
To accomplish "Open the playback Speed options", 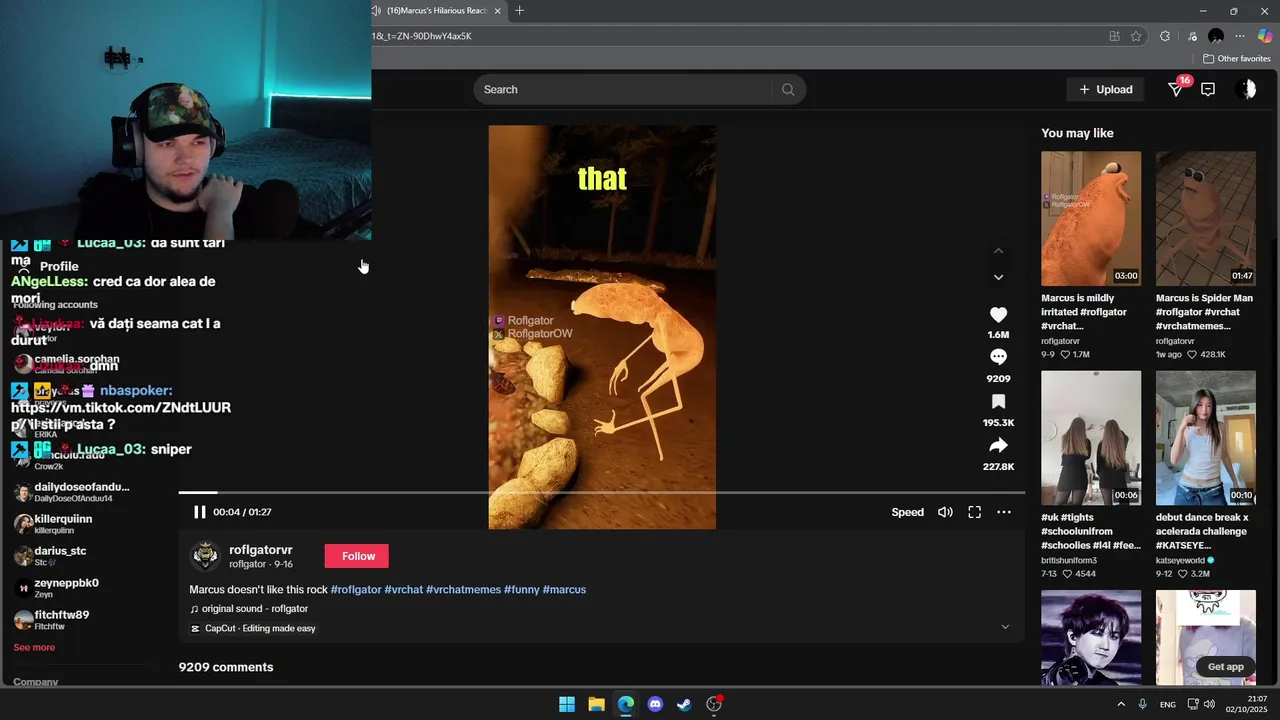I will click(907, 512).
